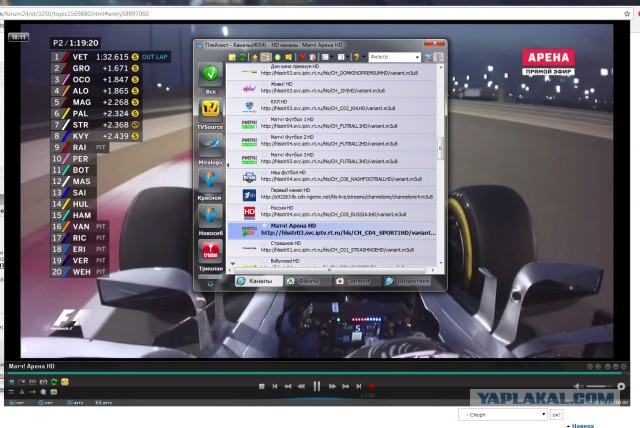Click the yellow star favorites toolbar icon
This screenshot has height=428, width=640.
pos(255,57)
